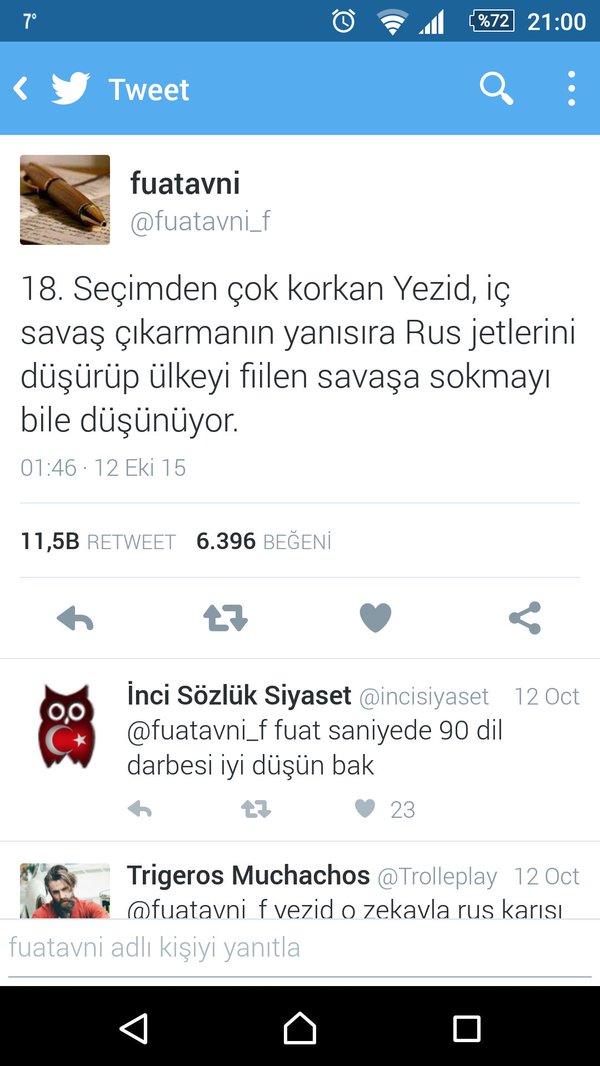
Task: View the 11,5B retweets list
Action: (x=98, y=541)
